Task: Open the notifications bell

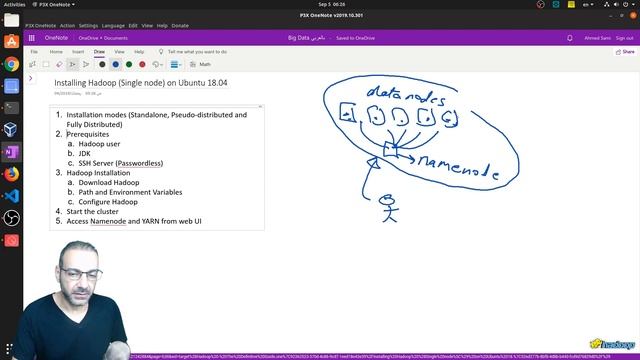Action: pyautogui.click(x=570, y=38)
